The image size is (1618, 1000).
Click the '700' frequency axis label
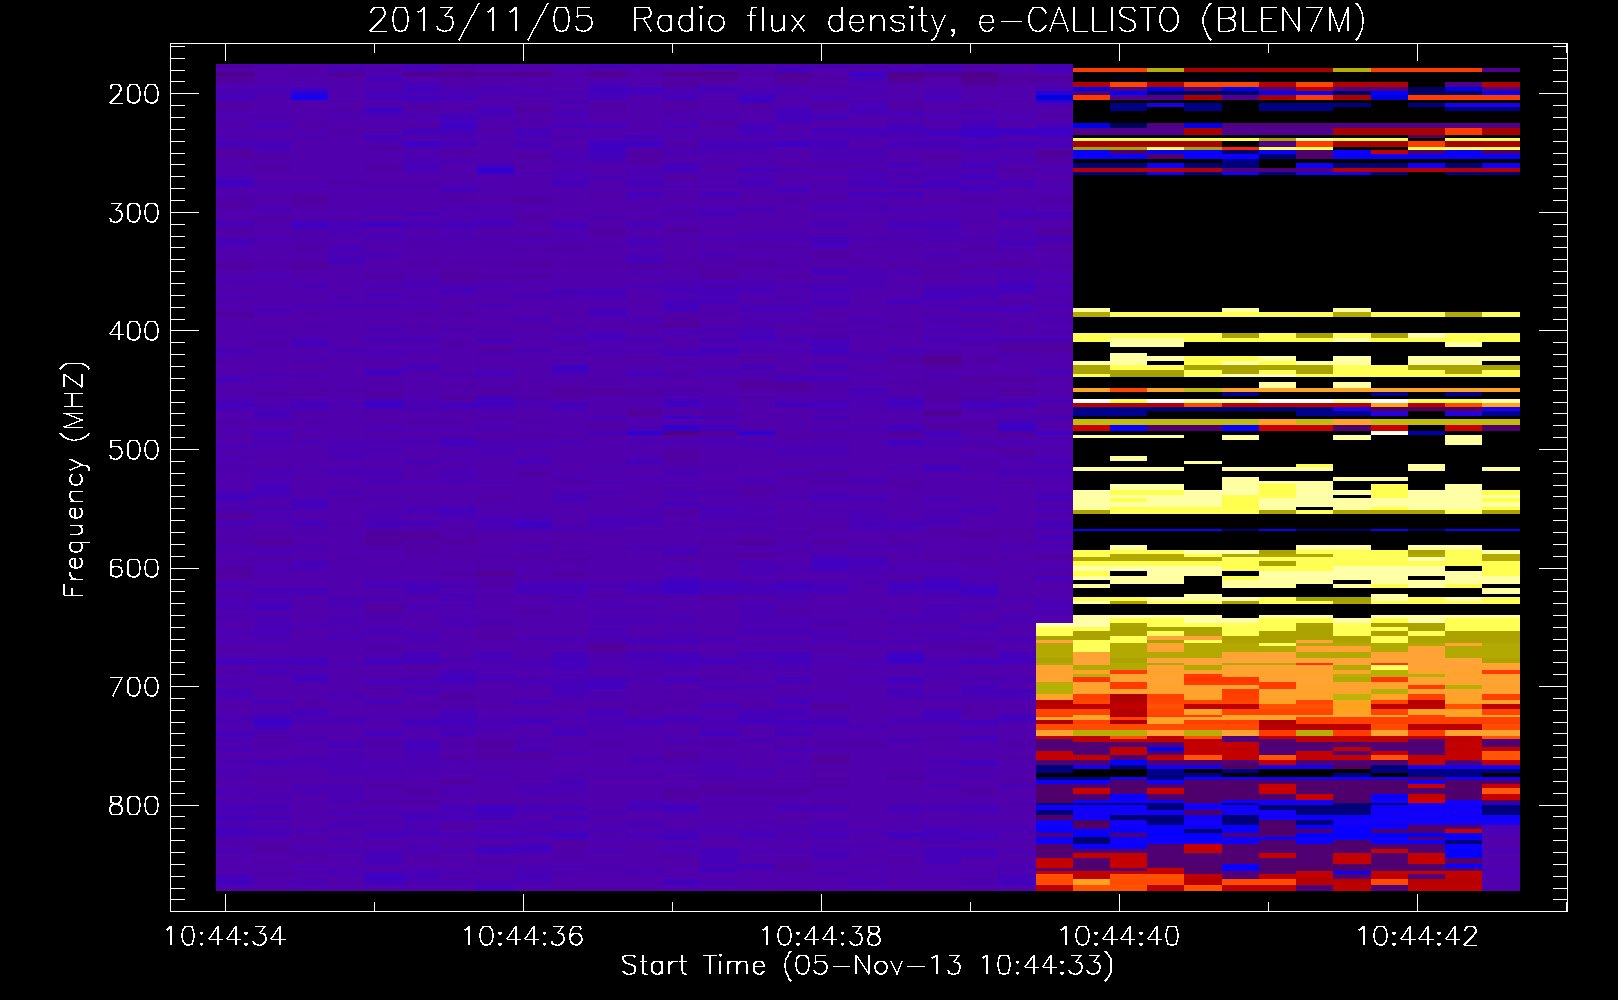click(x=134, y=687)
